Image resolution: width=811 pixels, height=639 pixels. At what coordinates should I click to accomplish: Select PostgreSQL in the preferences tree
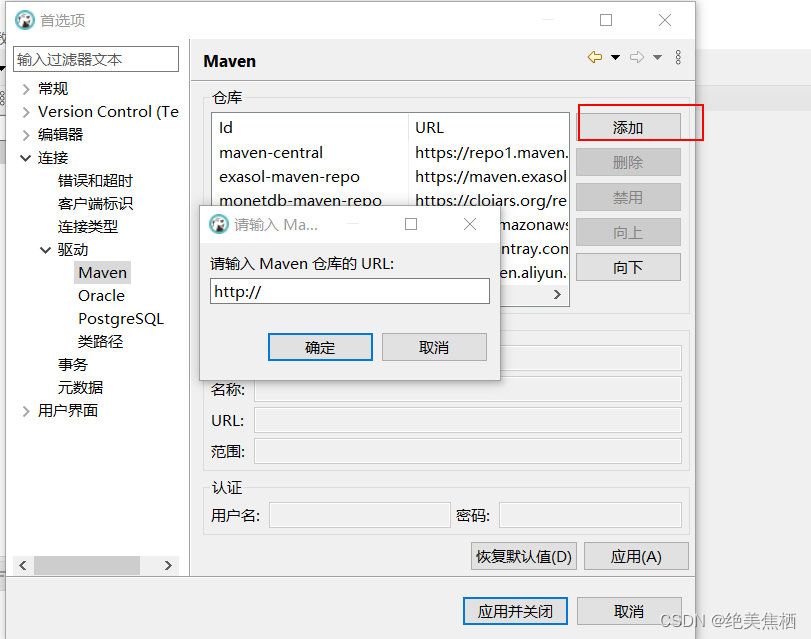pyautogui.click(x=120, y=319)
